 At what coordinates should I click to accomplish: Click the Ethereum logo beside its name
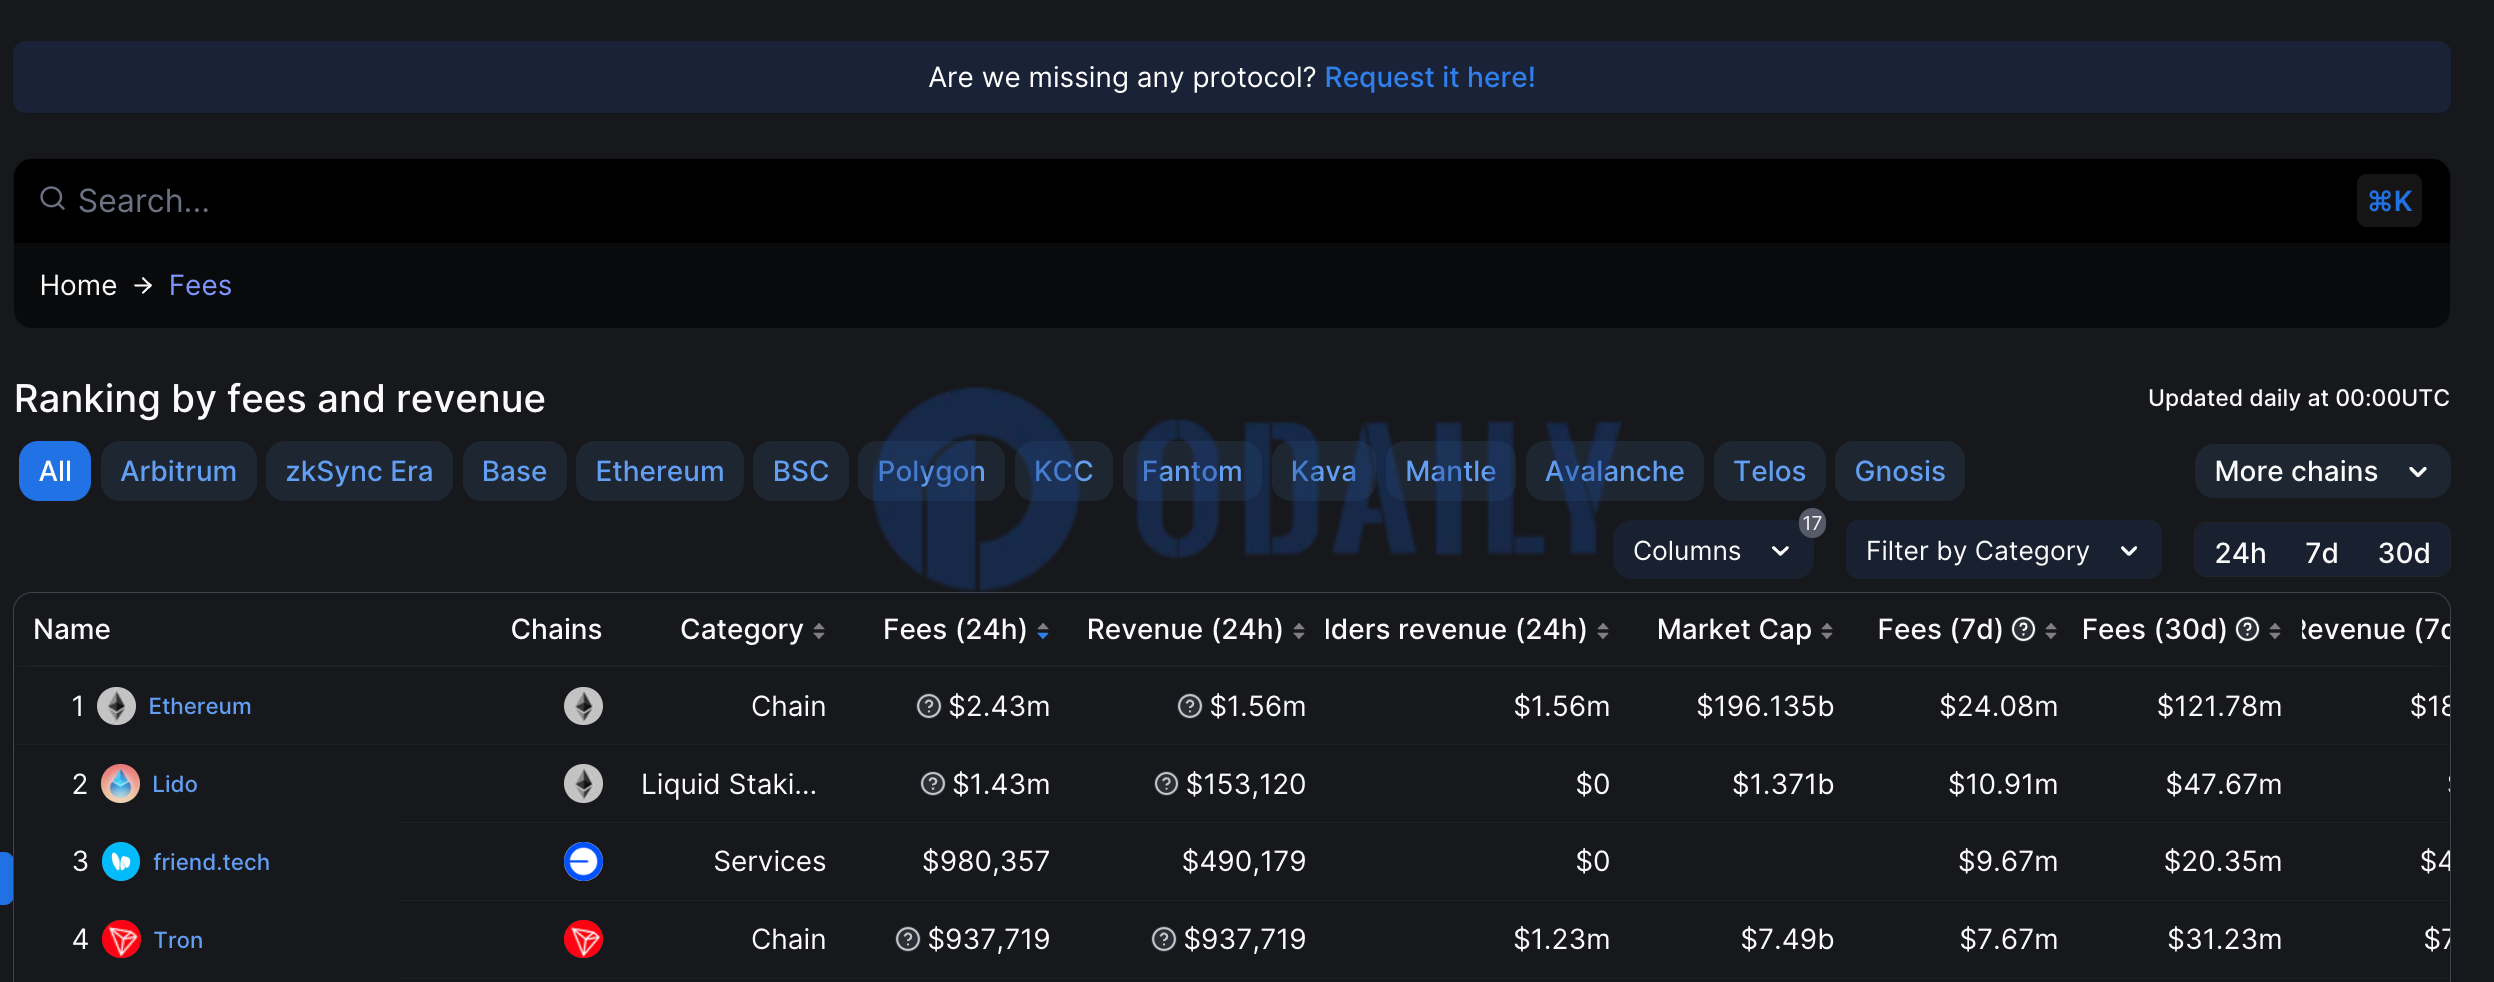pyautogui.click(x=116, y=706)
